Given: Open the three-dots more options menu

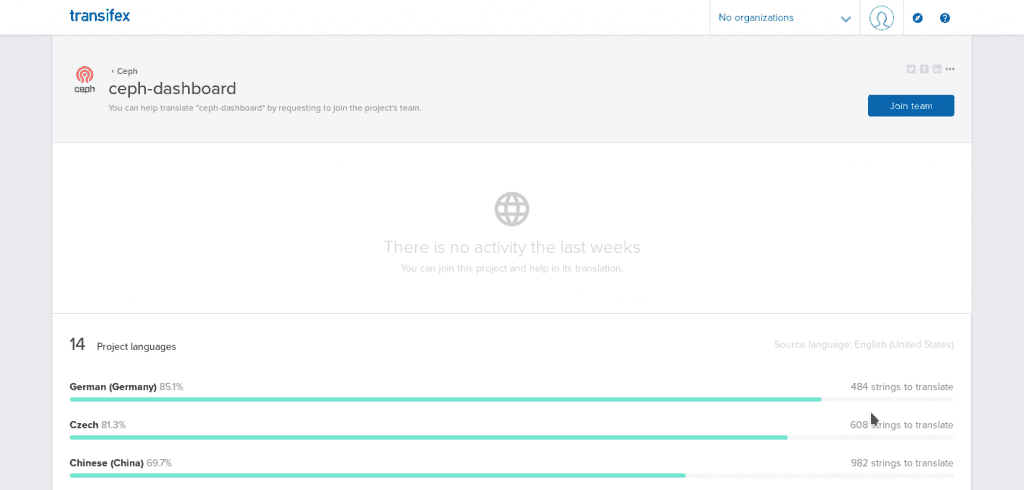Looking at the screenshot, I should coord(950,69).
